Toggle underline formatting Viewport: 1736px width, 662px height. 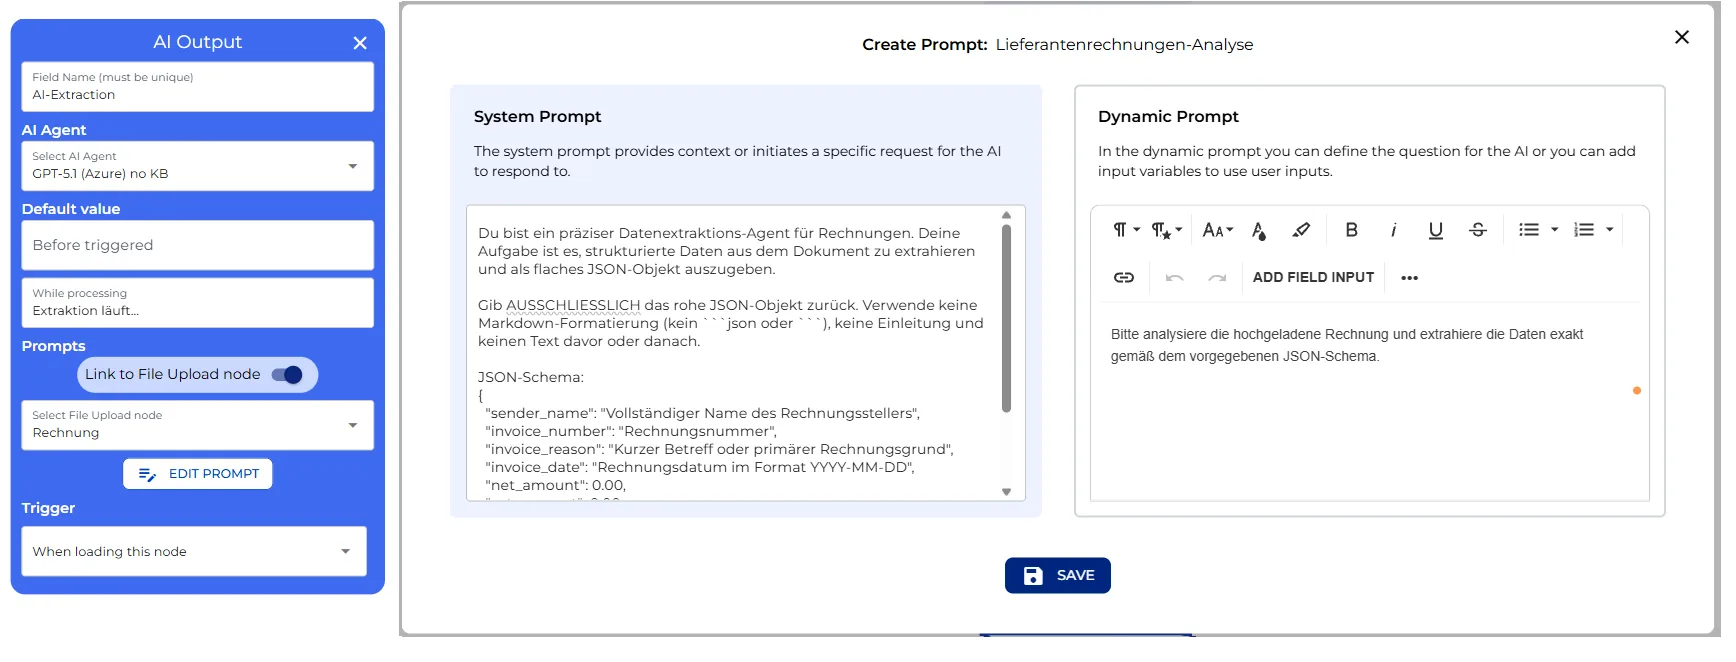tap(1435, 230)
